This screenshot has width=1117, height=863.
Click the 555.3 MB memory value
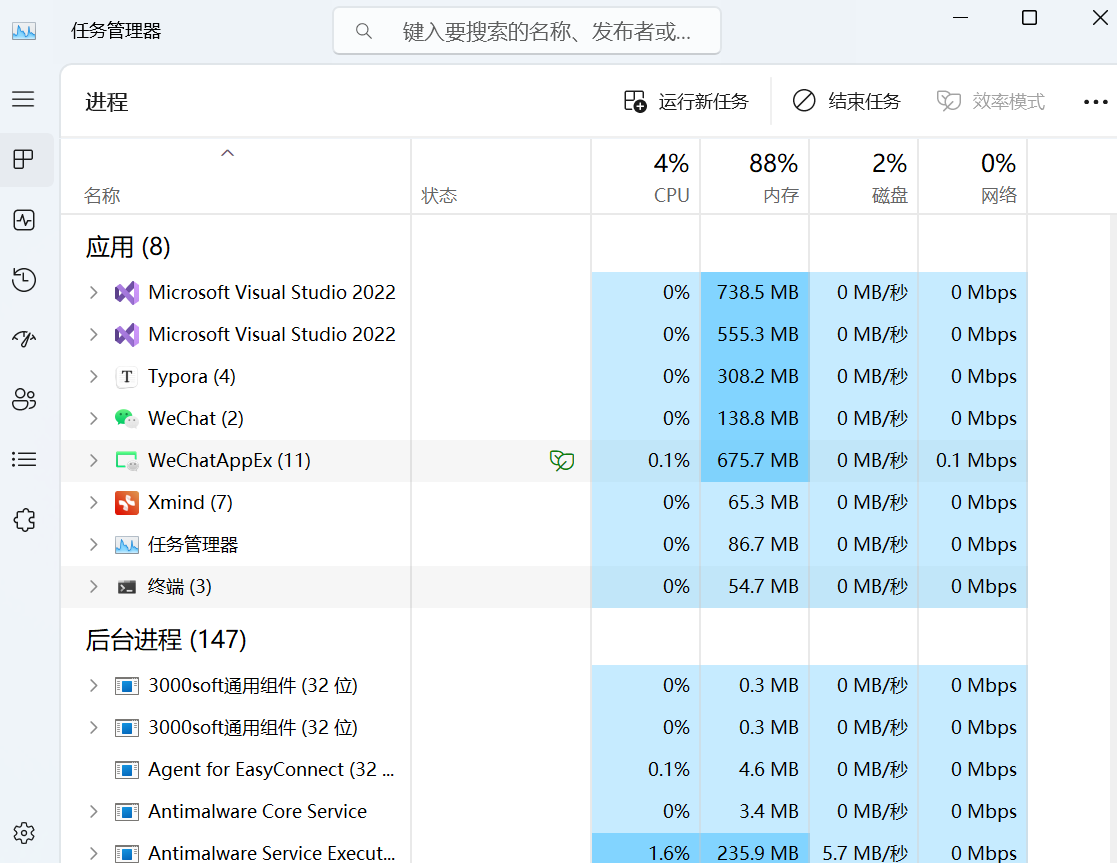point(757,334)
